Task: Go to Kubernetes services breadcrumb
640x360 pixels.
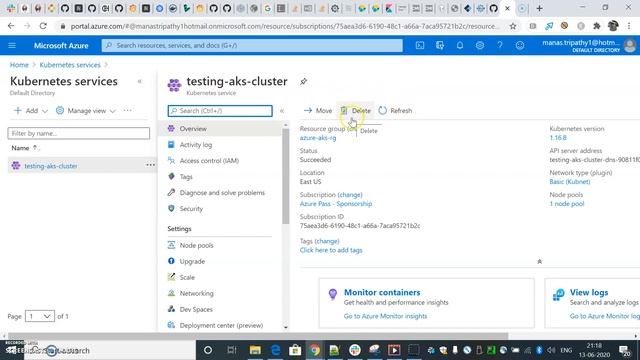Action: coord(70,65)
